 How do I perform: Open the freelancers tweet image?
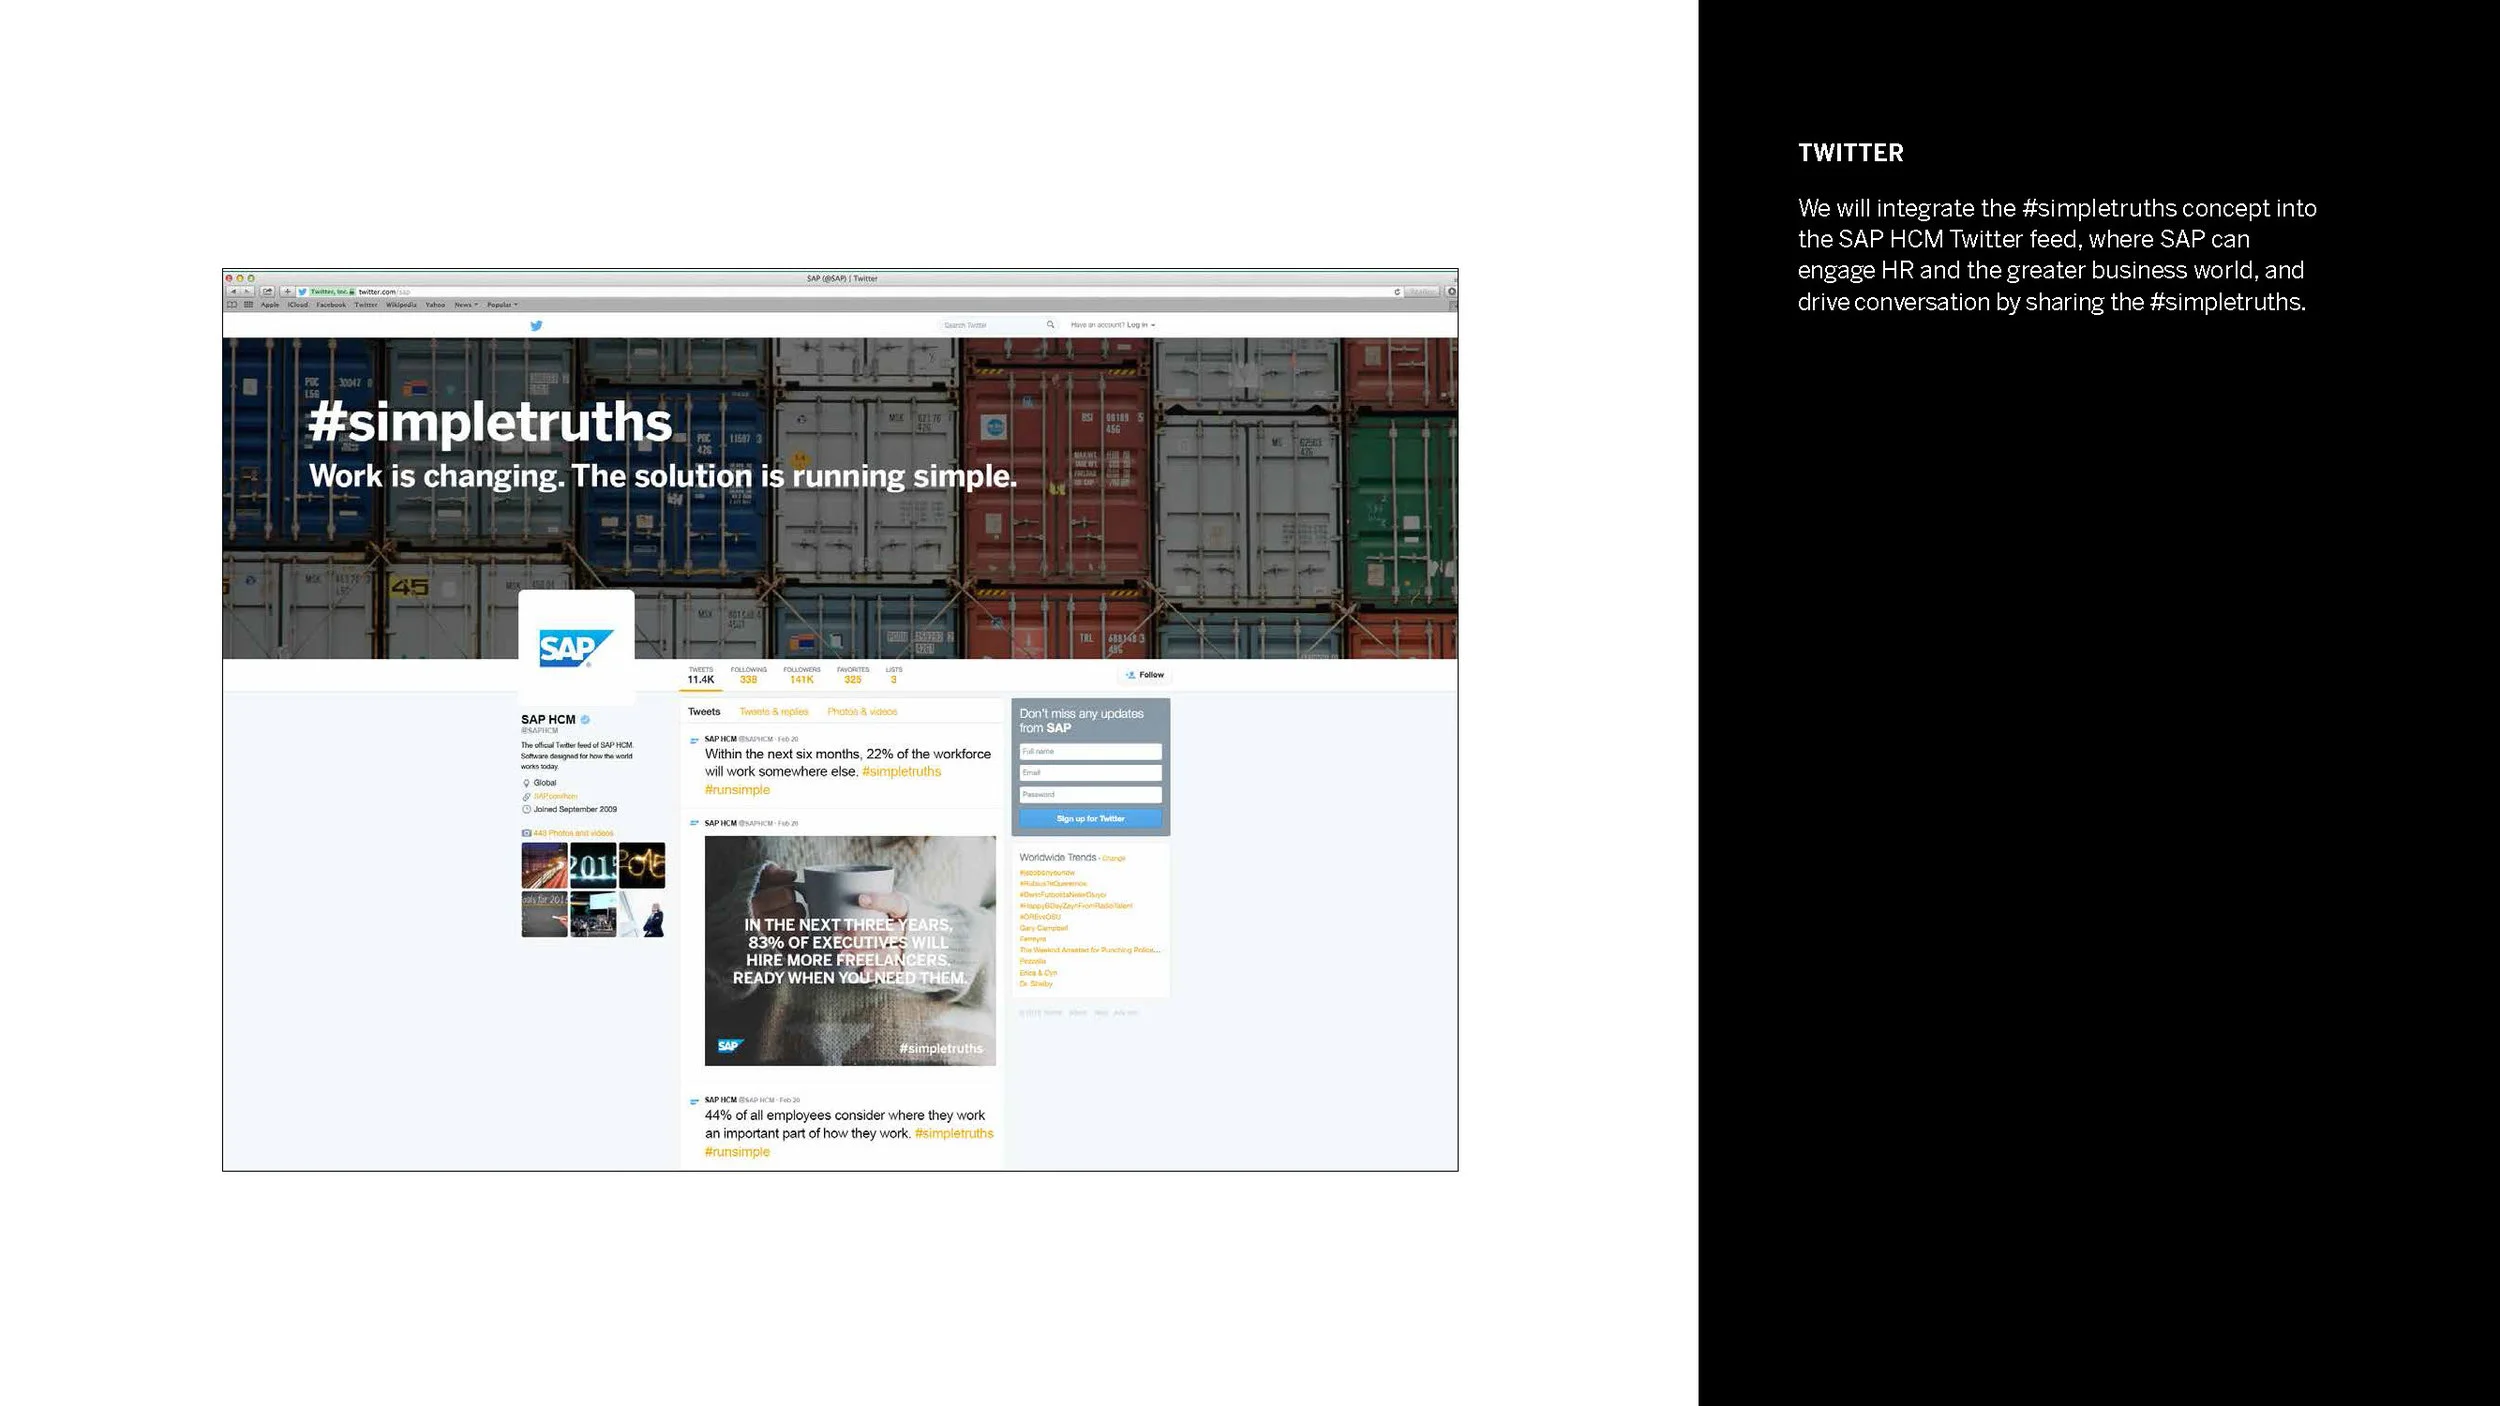tap(850, 950)
